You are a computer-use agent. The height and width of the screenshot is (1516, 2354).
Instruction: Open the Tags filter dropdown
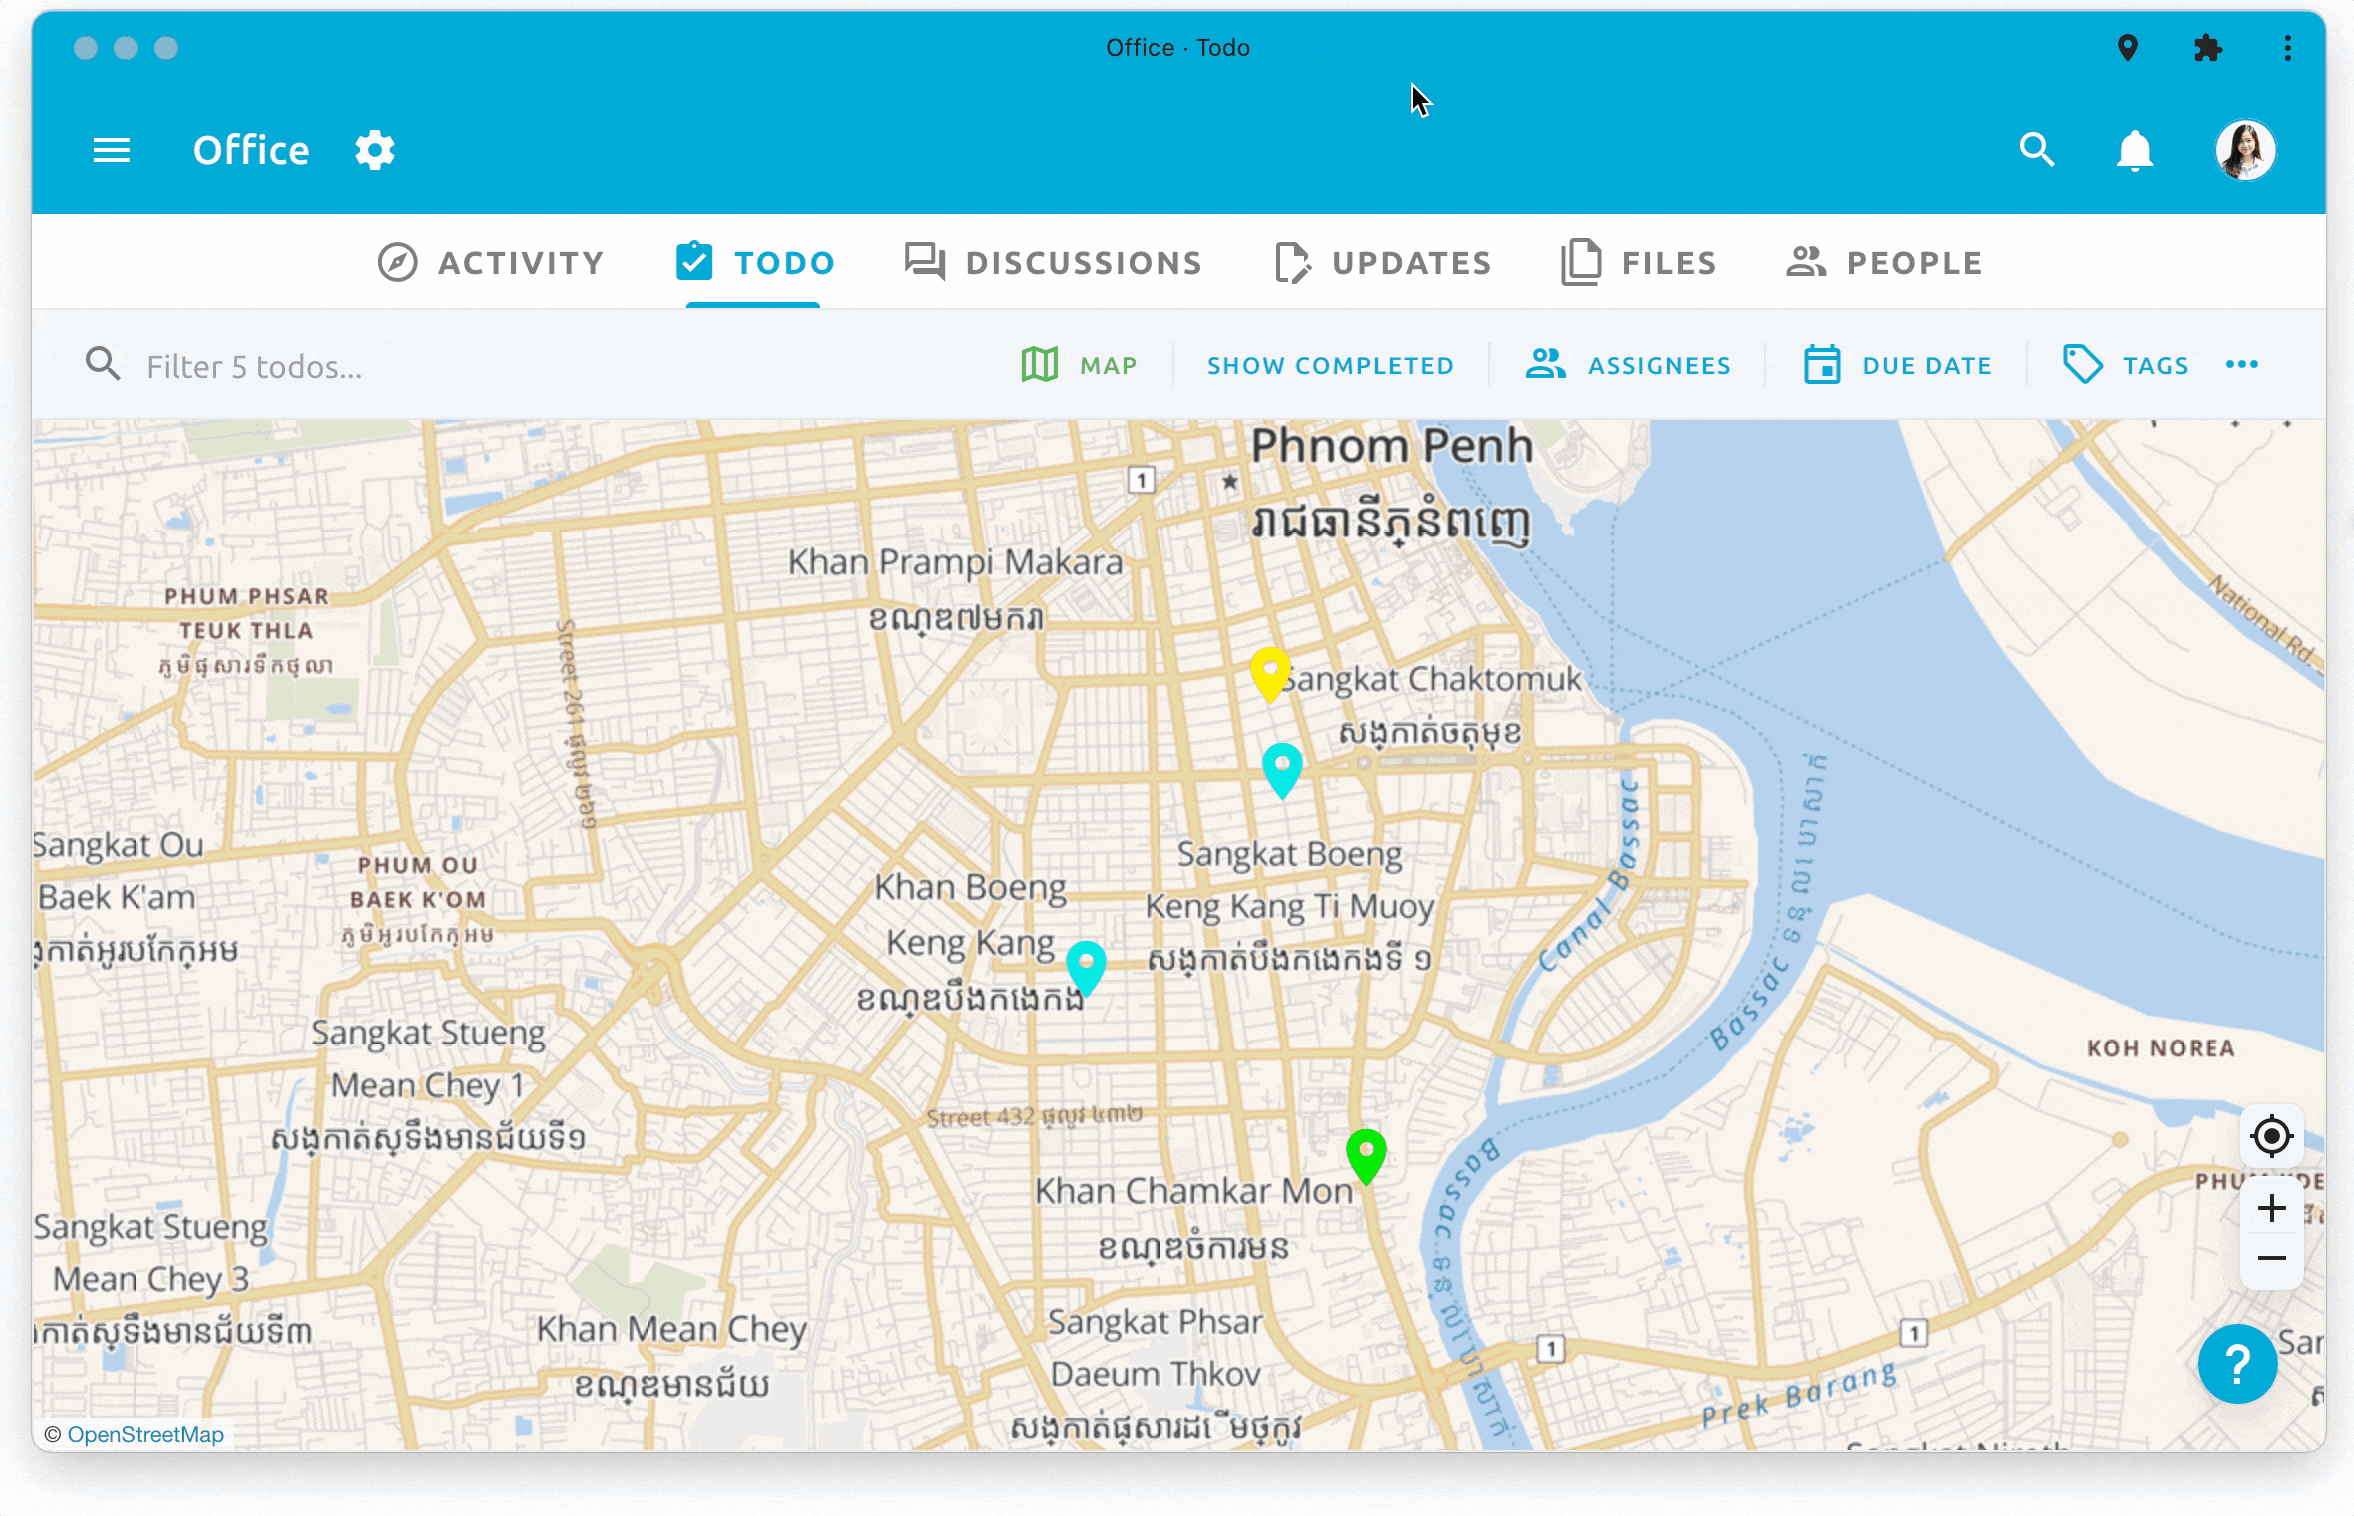tap(2125, 365)
